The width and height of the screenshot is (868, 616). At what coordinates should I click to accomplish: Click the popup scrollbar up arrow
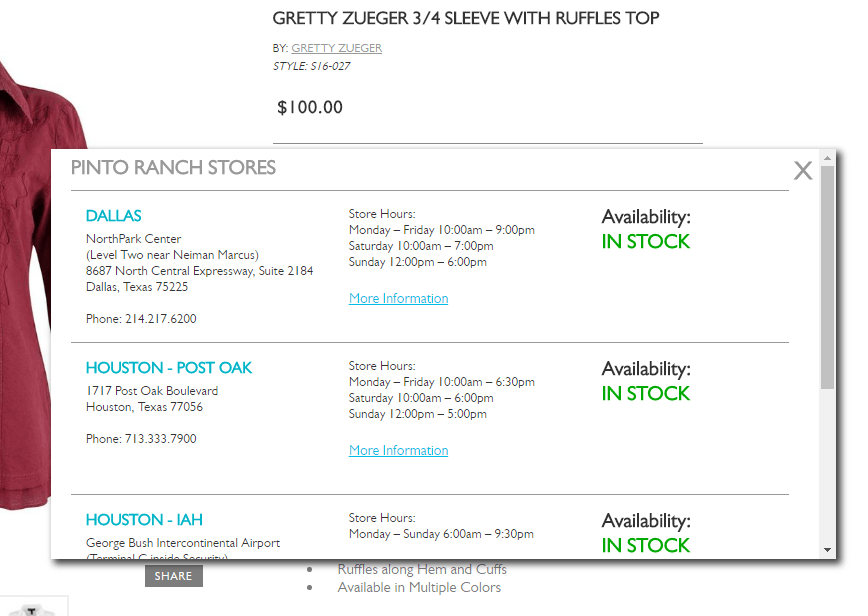point(828,158)
